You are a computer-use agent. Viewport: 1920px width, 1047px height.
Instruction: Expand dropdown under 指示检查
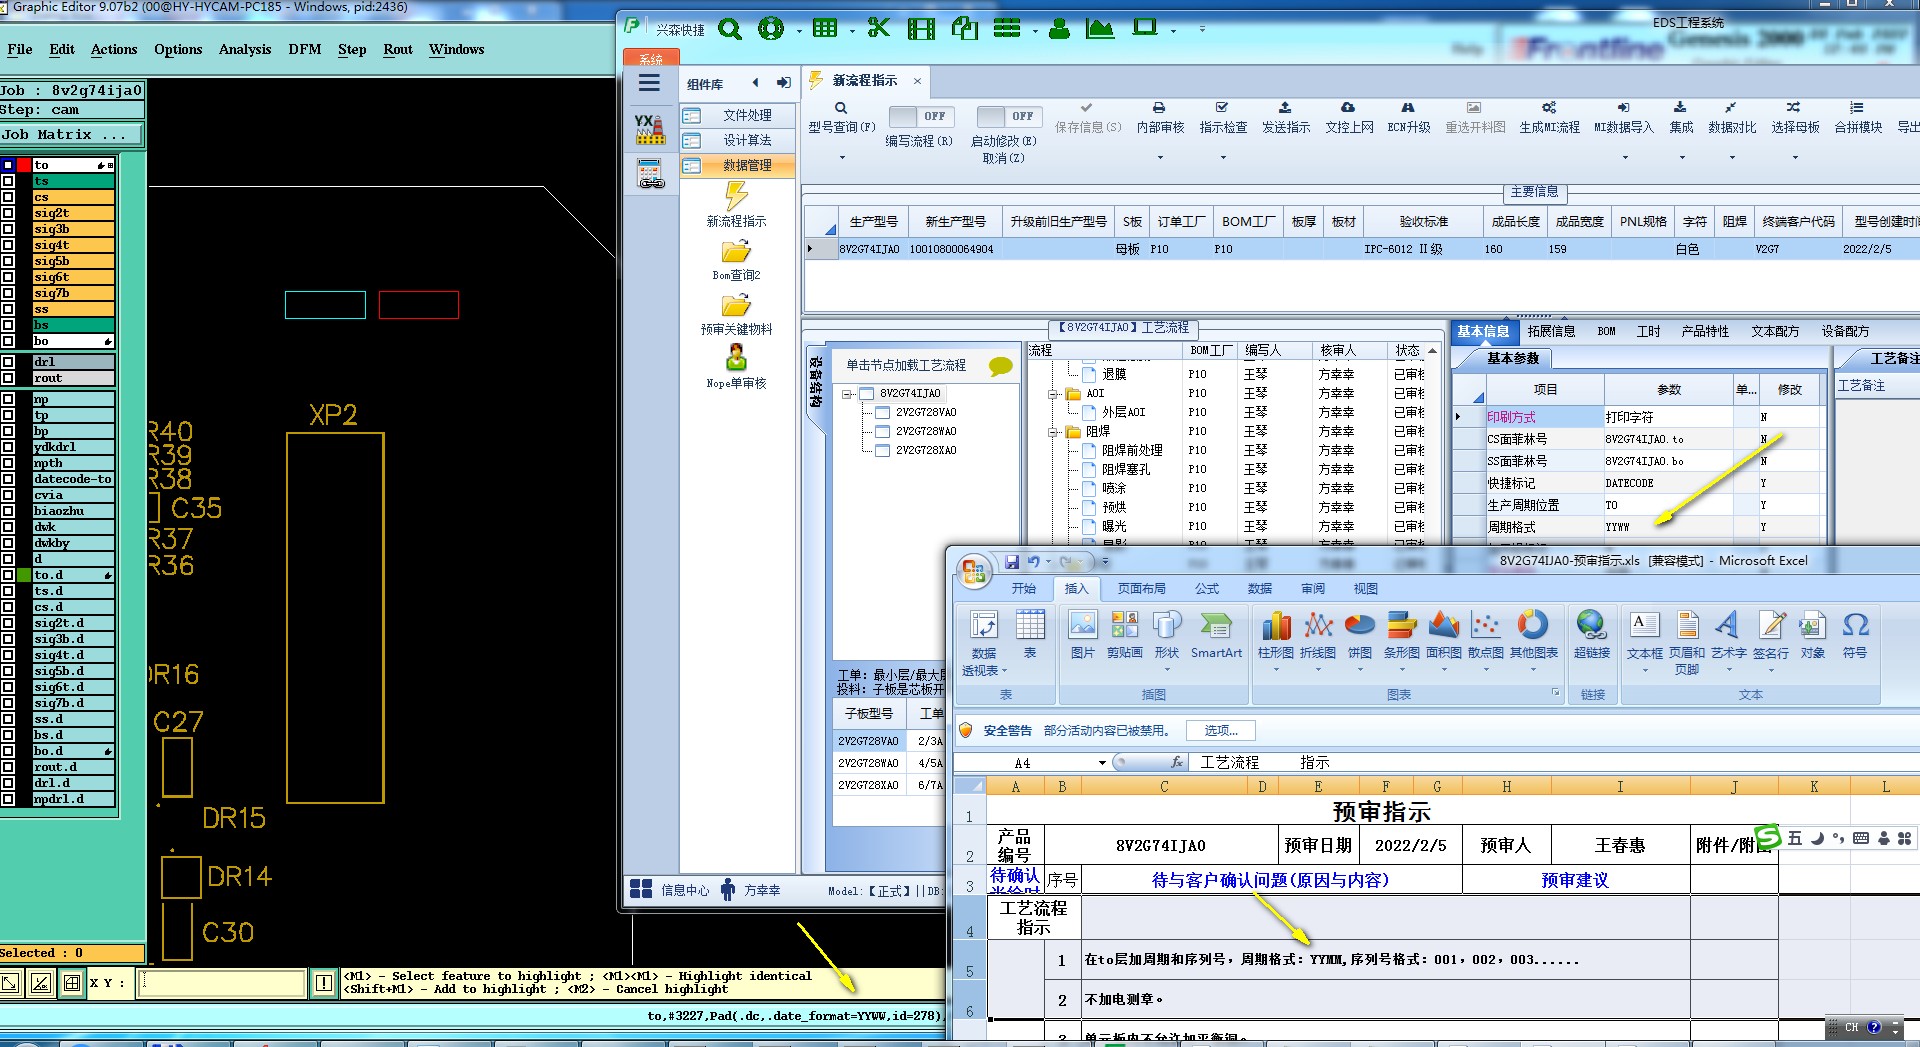[1223, 158]
